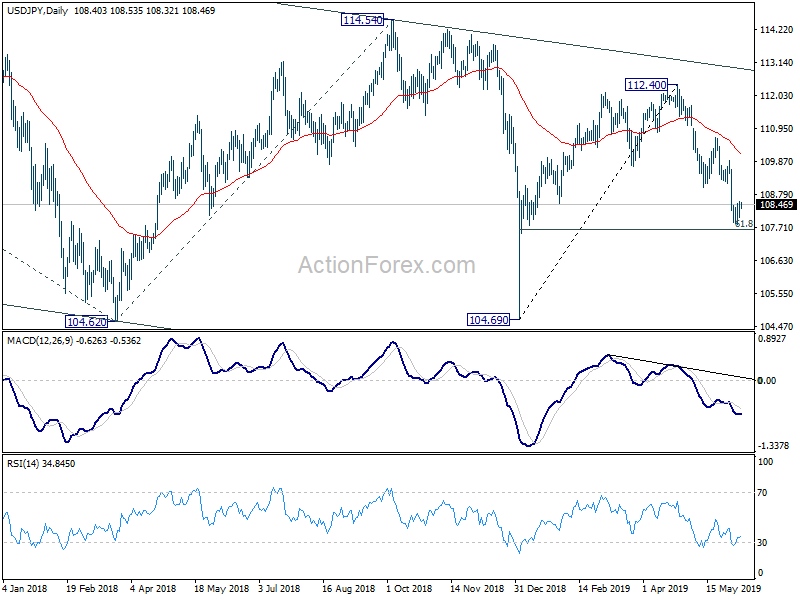
Task: Click the USDJPY,Daily chart title
Action: pyautogui.click(x=37, y=10)
